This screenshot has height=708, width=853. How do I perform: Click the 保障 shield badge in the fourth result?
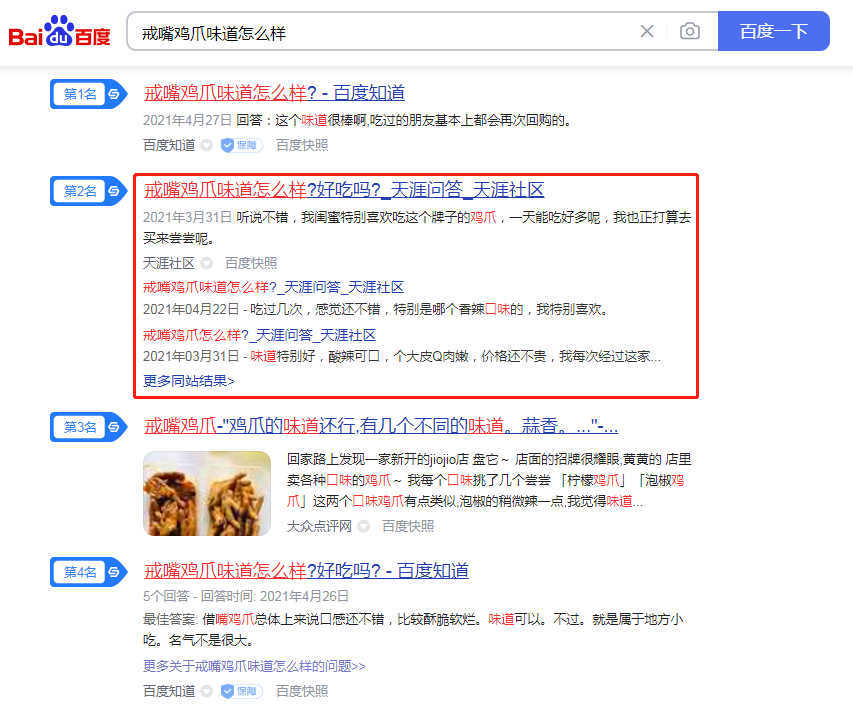coord(242,691)
